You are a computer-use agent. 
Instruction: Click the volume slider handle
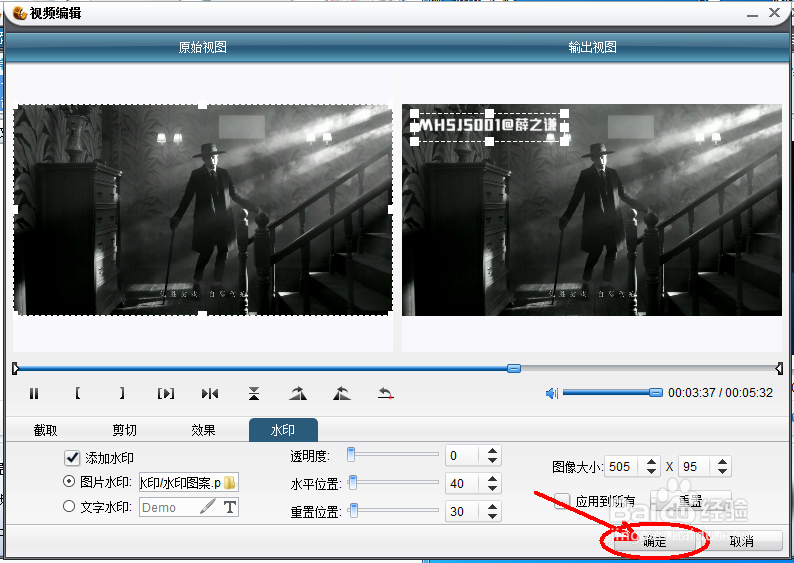[x=656, y=392]
